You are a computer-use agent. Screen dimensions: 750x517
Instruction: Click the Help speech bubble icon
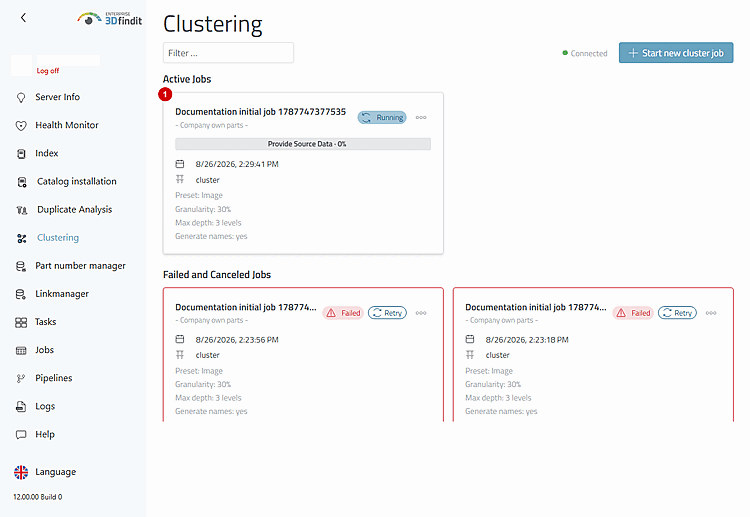(x=21, y=435)
